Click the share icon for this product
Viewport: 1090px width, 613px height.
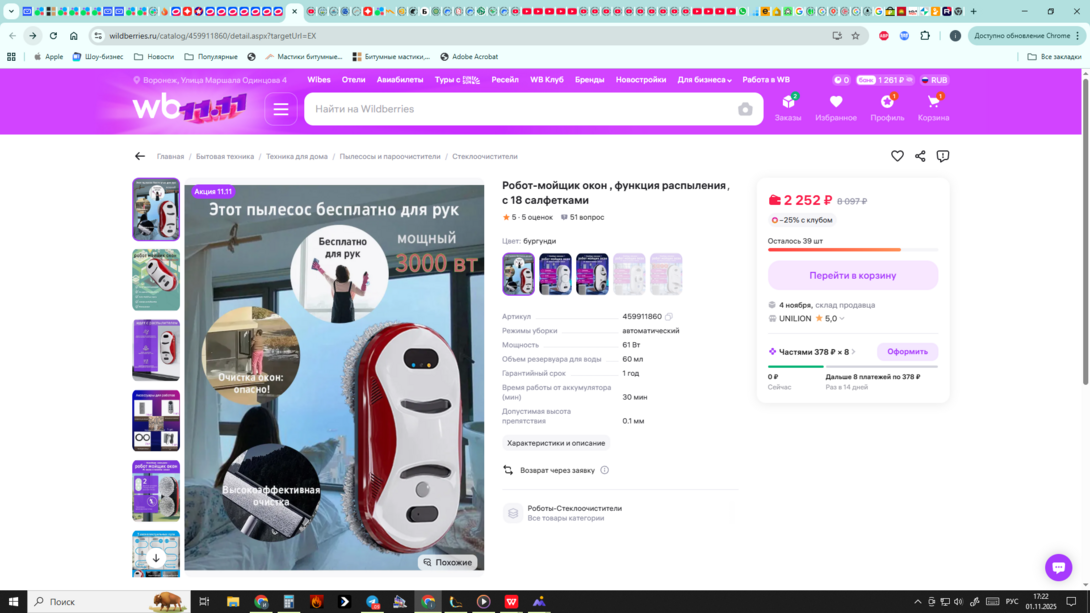click(x=920, y=156)
